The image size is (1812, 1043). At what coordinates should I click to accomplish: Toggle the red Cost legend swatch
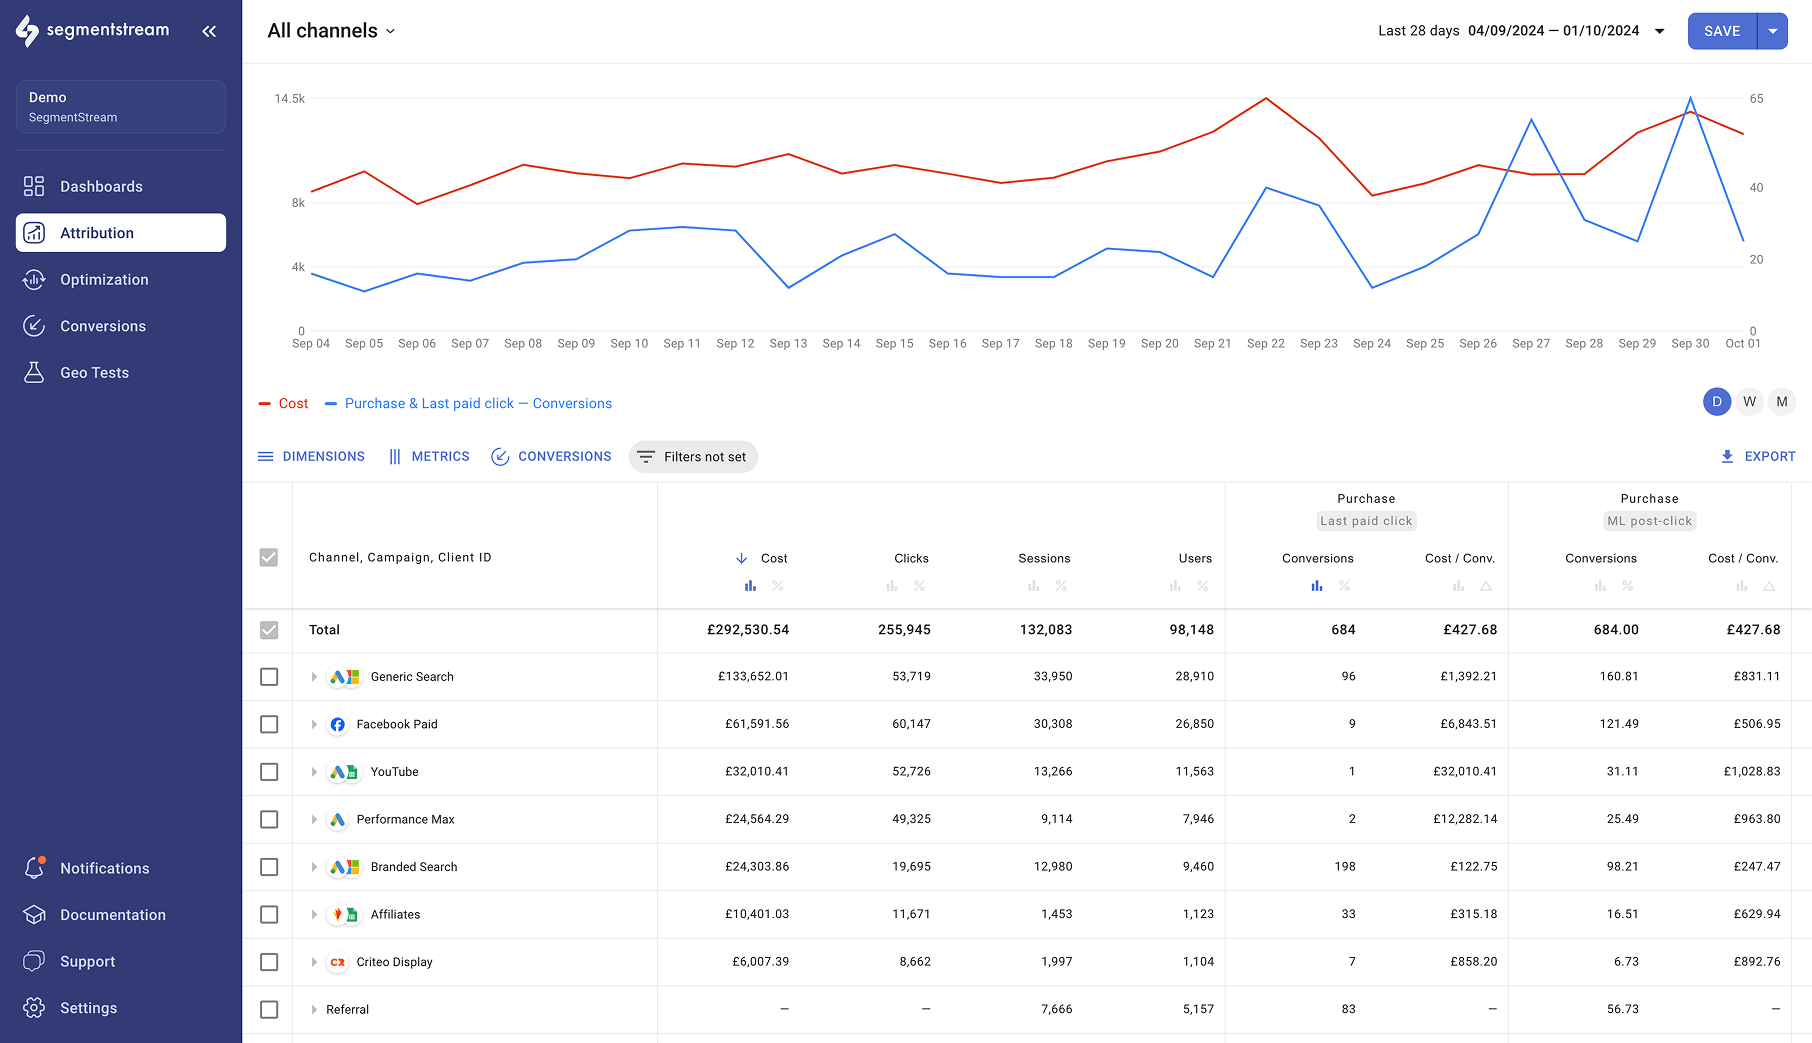[265, 404]
